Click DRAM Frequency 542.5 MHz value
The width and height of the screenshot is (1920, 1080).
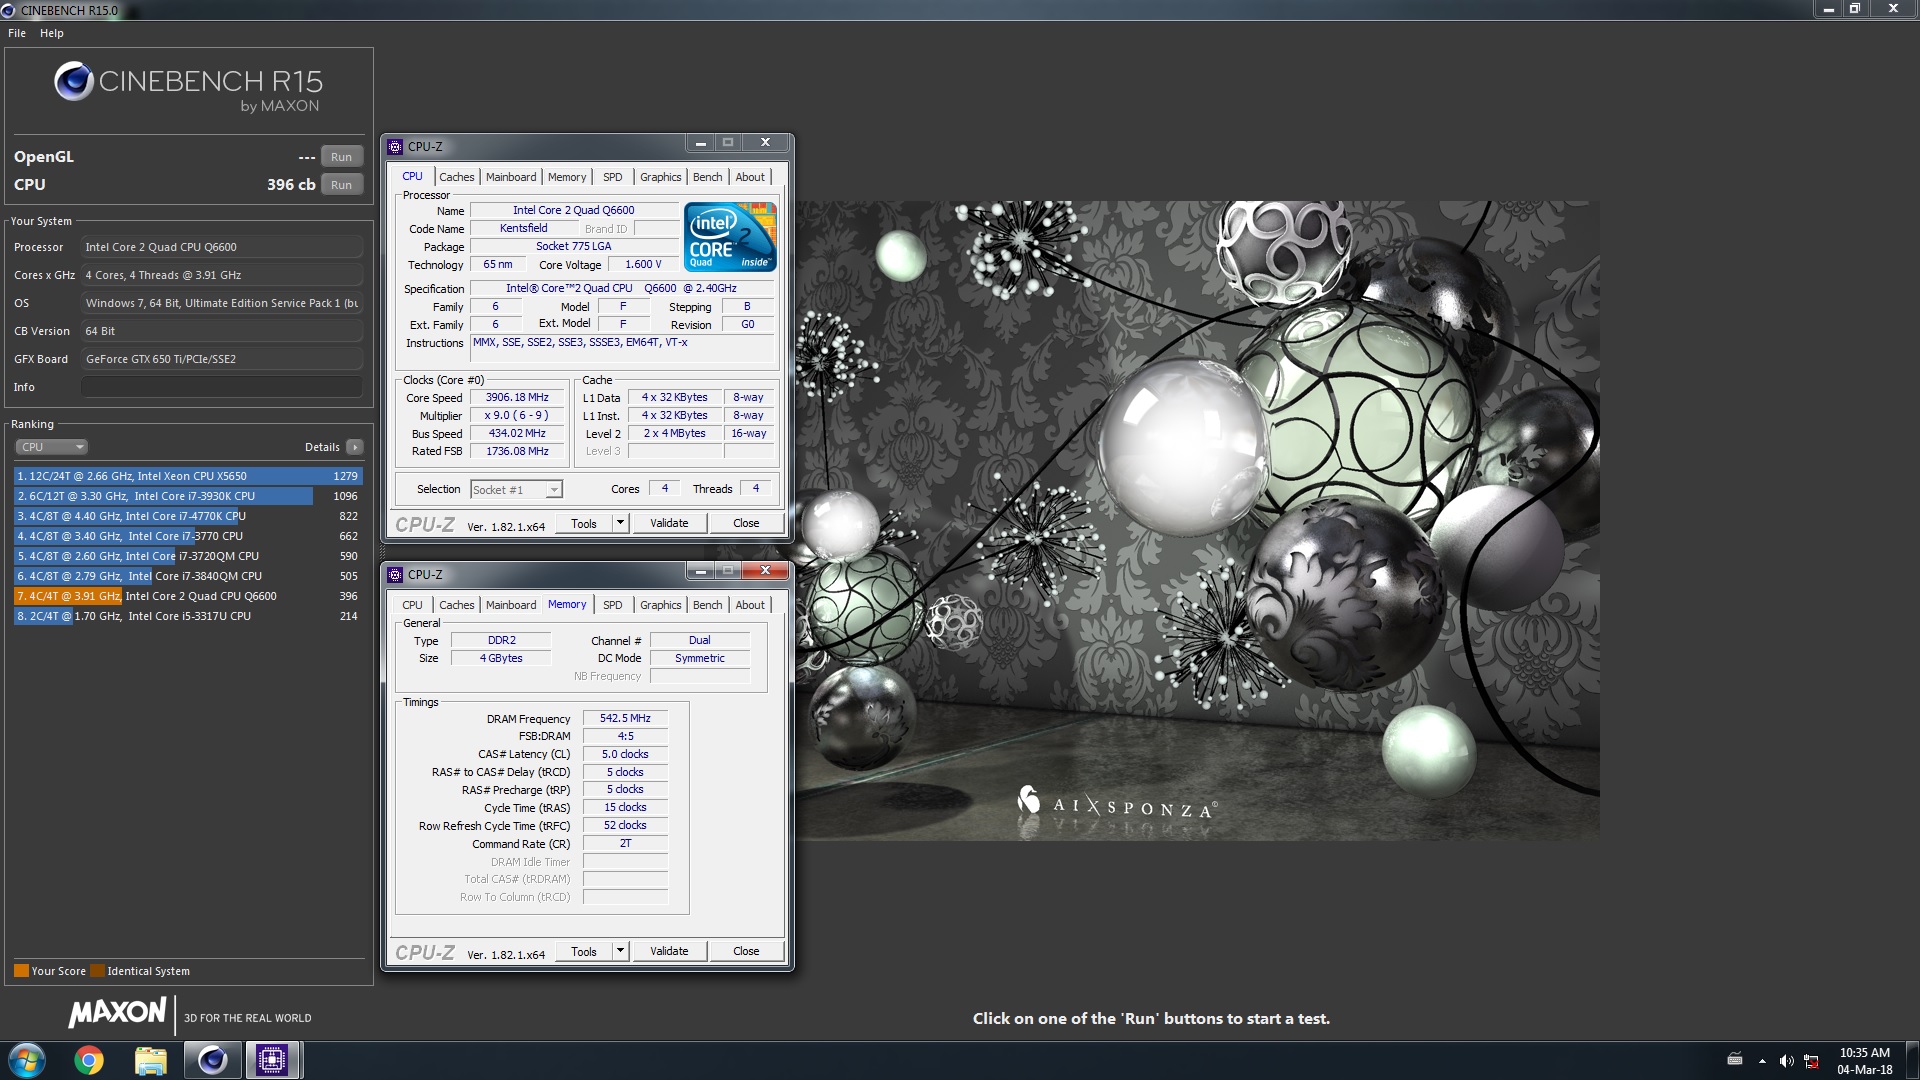click(x=625, y=718)
